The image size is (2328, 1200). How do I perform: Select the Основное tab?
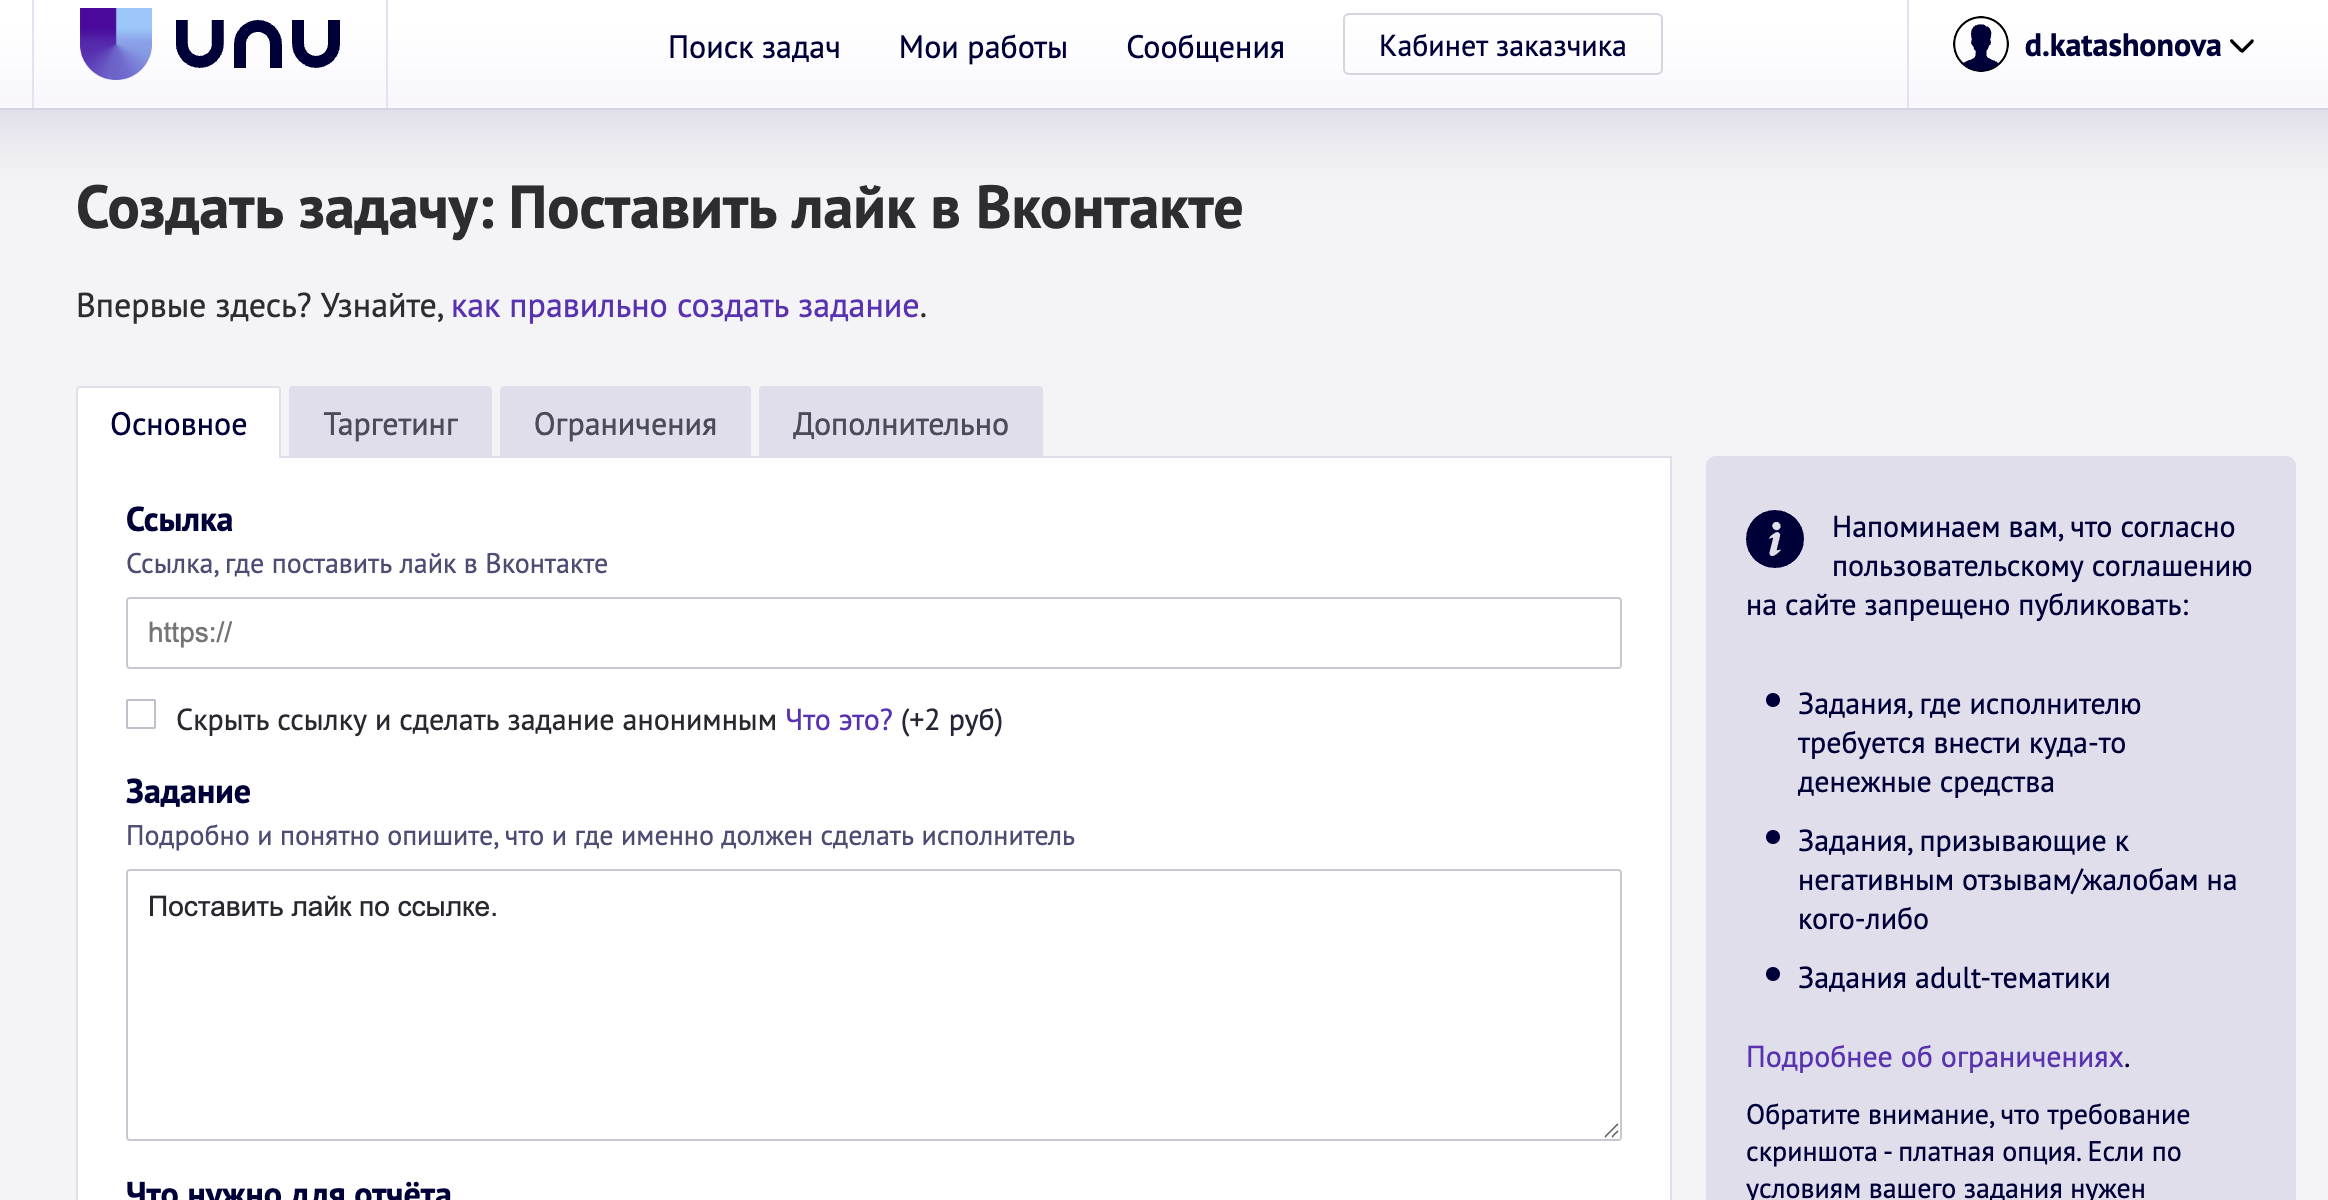[179, 423]
